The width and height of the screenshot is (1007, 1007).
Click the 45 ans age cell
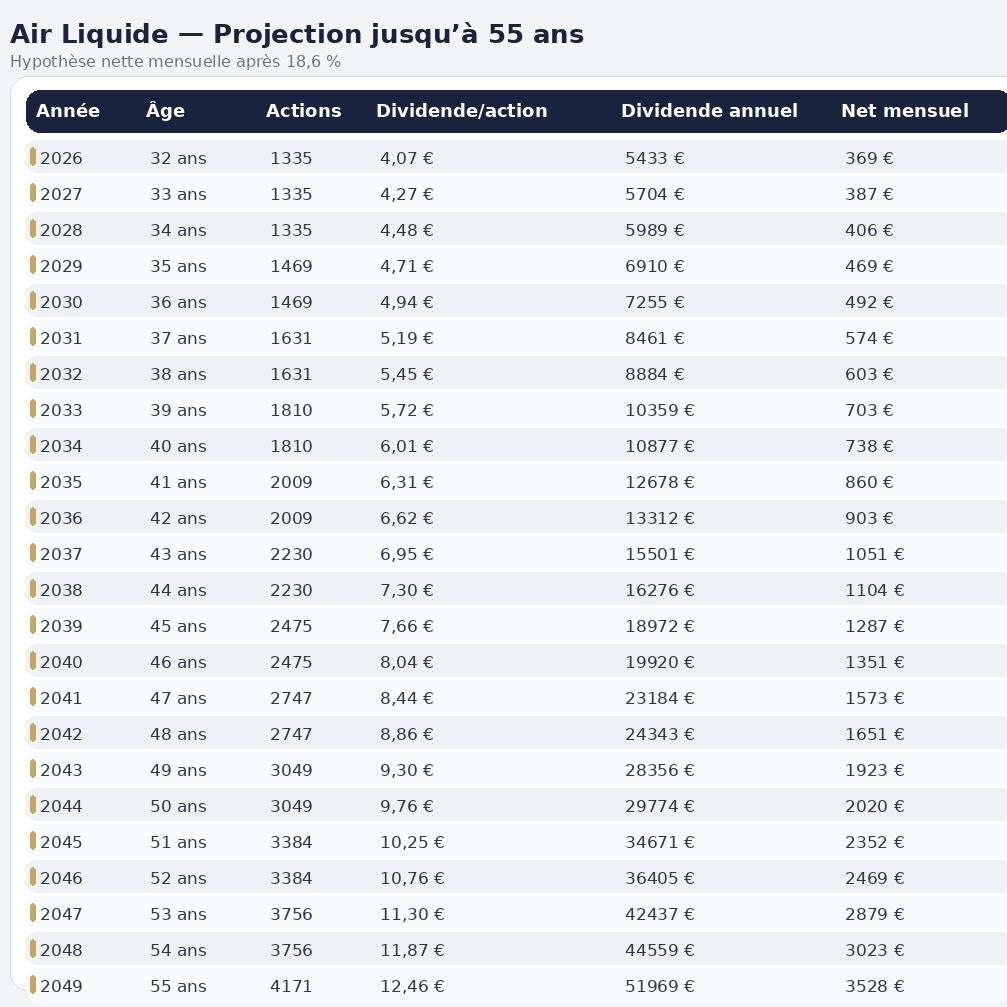coord(178,626)
